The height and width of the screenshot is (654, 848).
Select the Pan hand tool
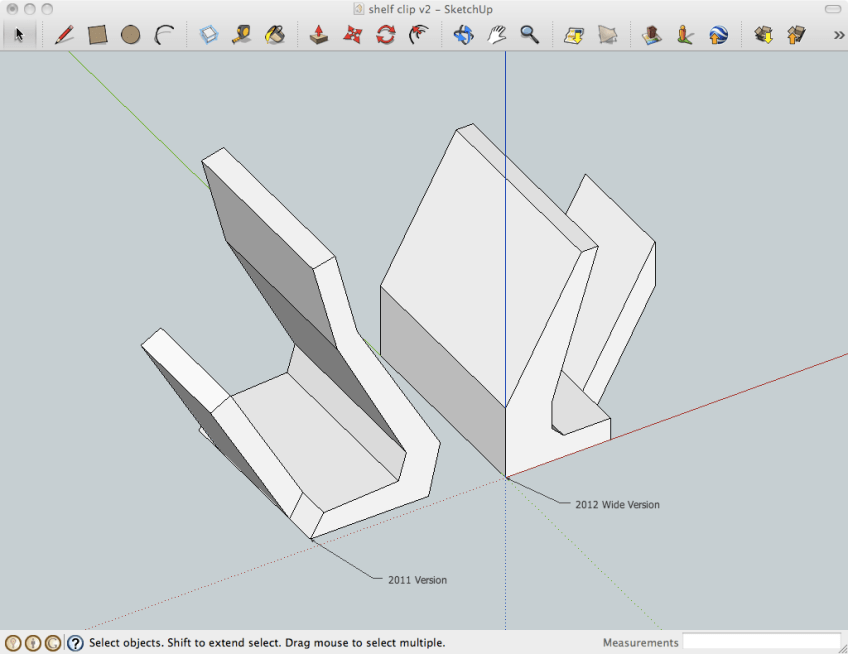(x=496, y=35)
